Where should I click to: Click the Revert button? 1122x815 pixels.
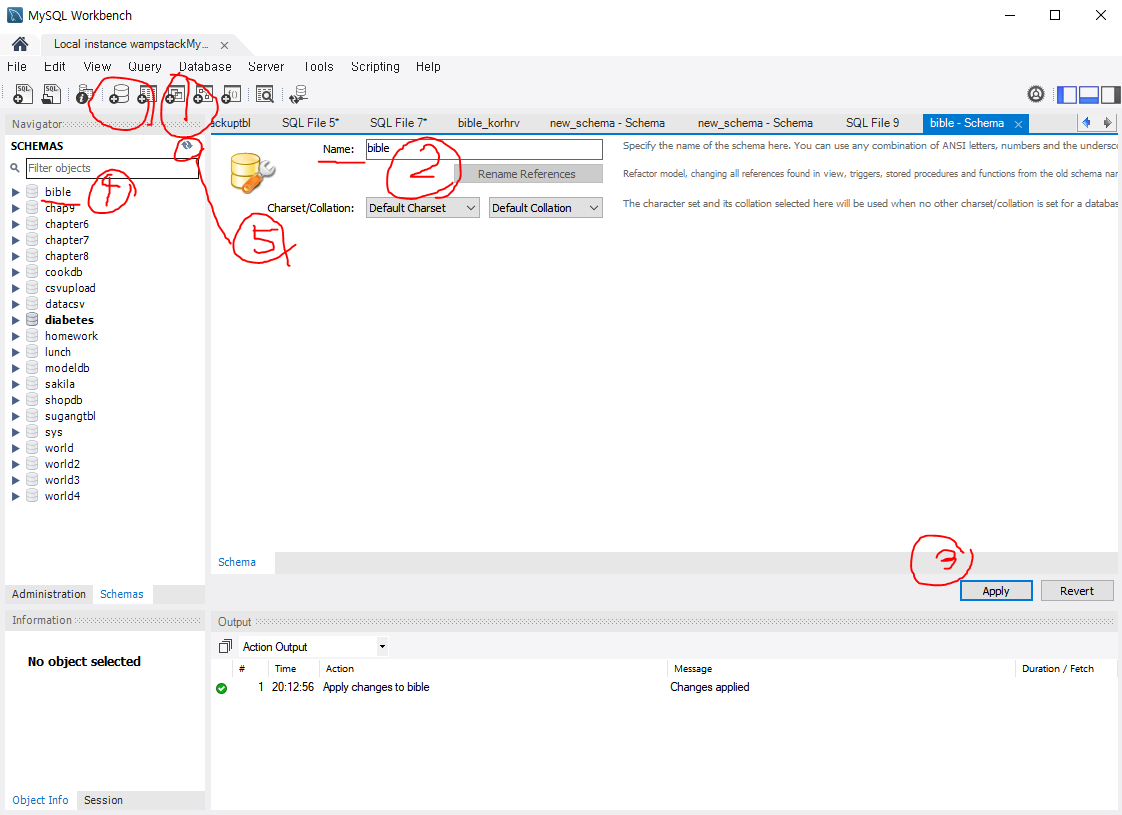(1076, 590)
